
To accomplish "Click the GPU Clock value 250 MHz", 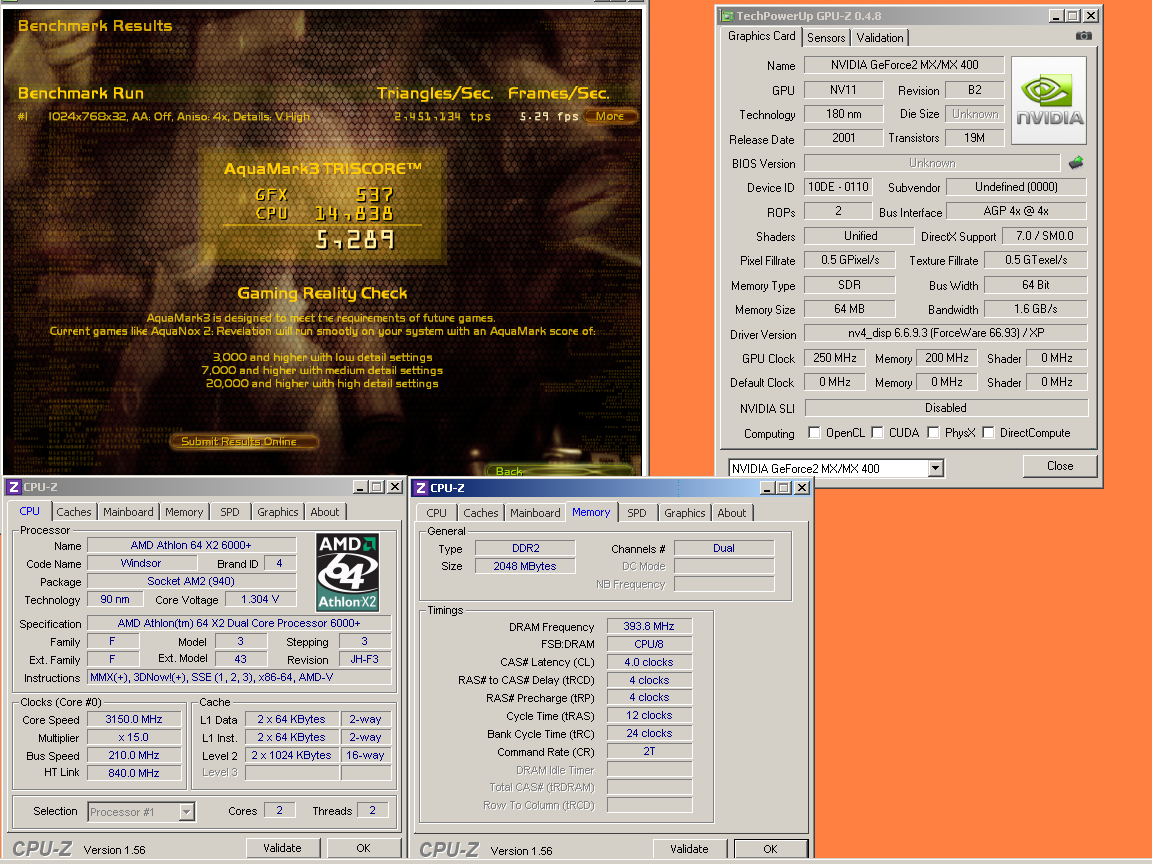I will coord(835,358).
